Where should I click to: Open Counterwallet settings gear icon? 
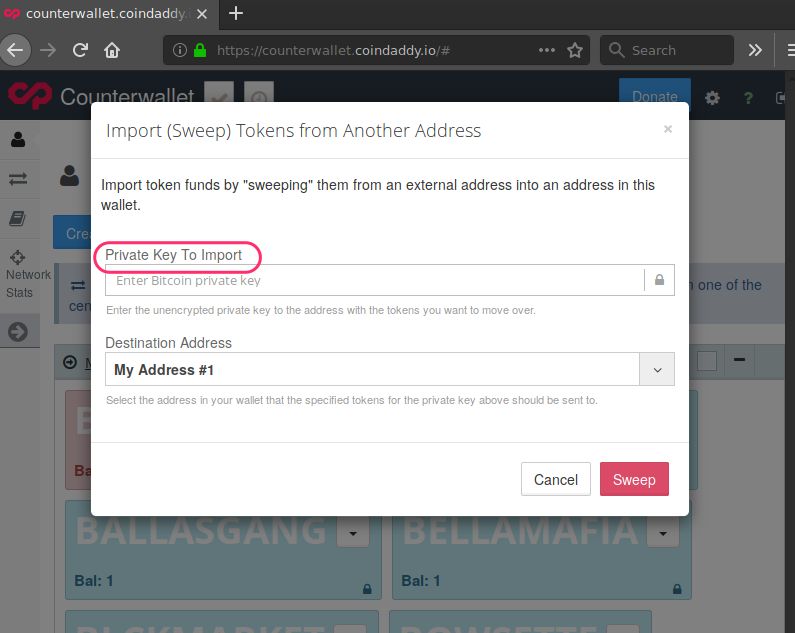[712, 97]
